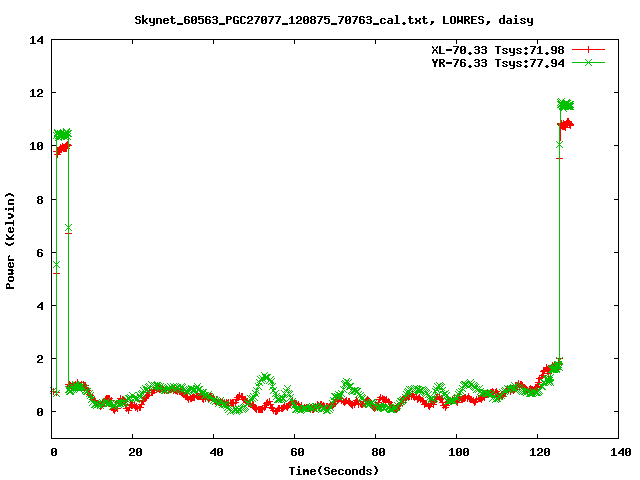Click x-axis tick label '100'
The height and width of the screenshot is (480, 640).
click(459, 452)
